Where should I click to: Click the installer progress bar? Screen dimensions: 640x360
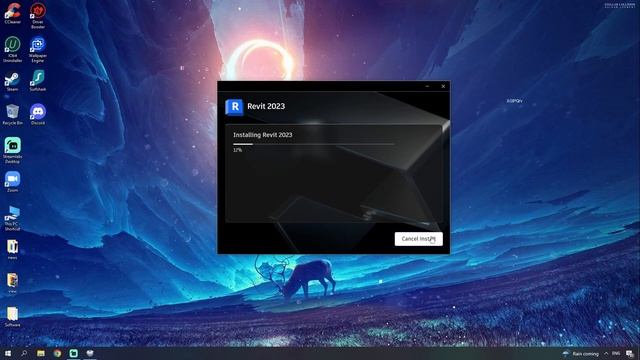click(313, 144)
